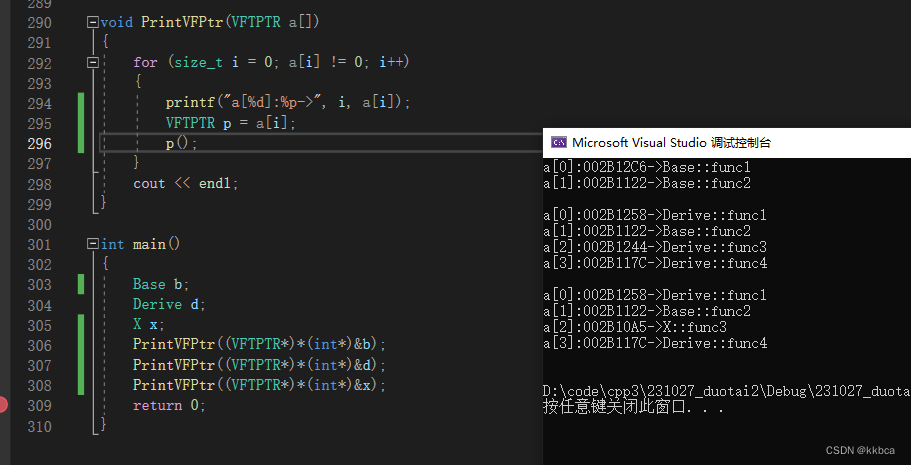Collapse the main function block
Image resolution: width=911 pixels, height=465 pixels.
pyautogui.click(x=93, y=243)
